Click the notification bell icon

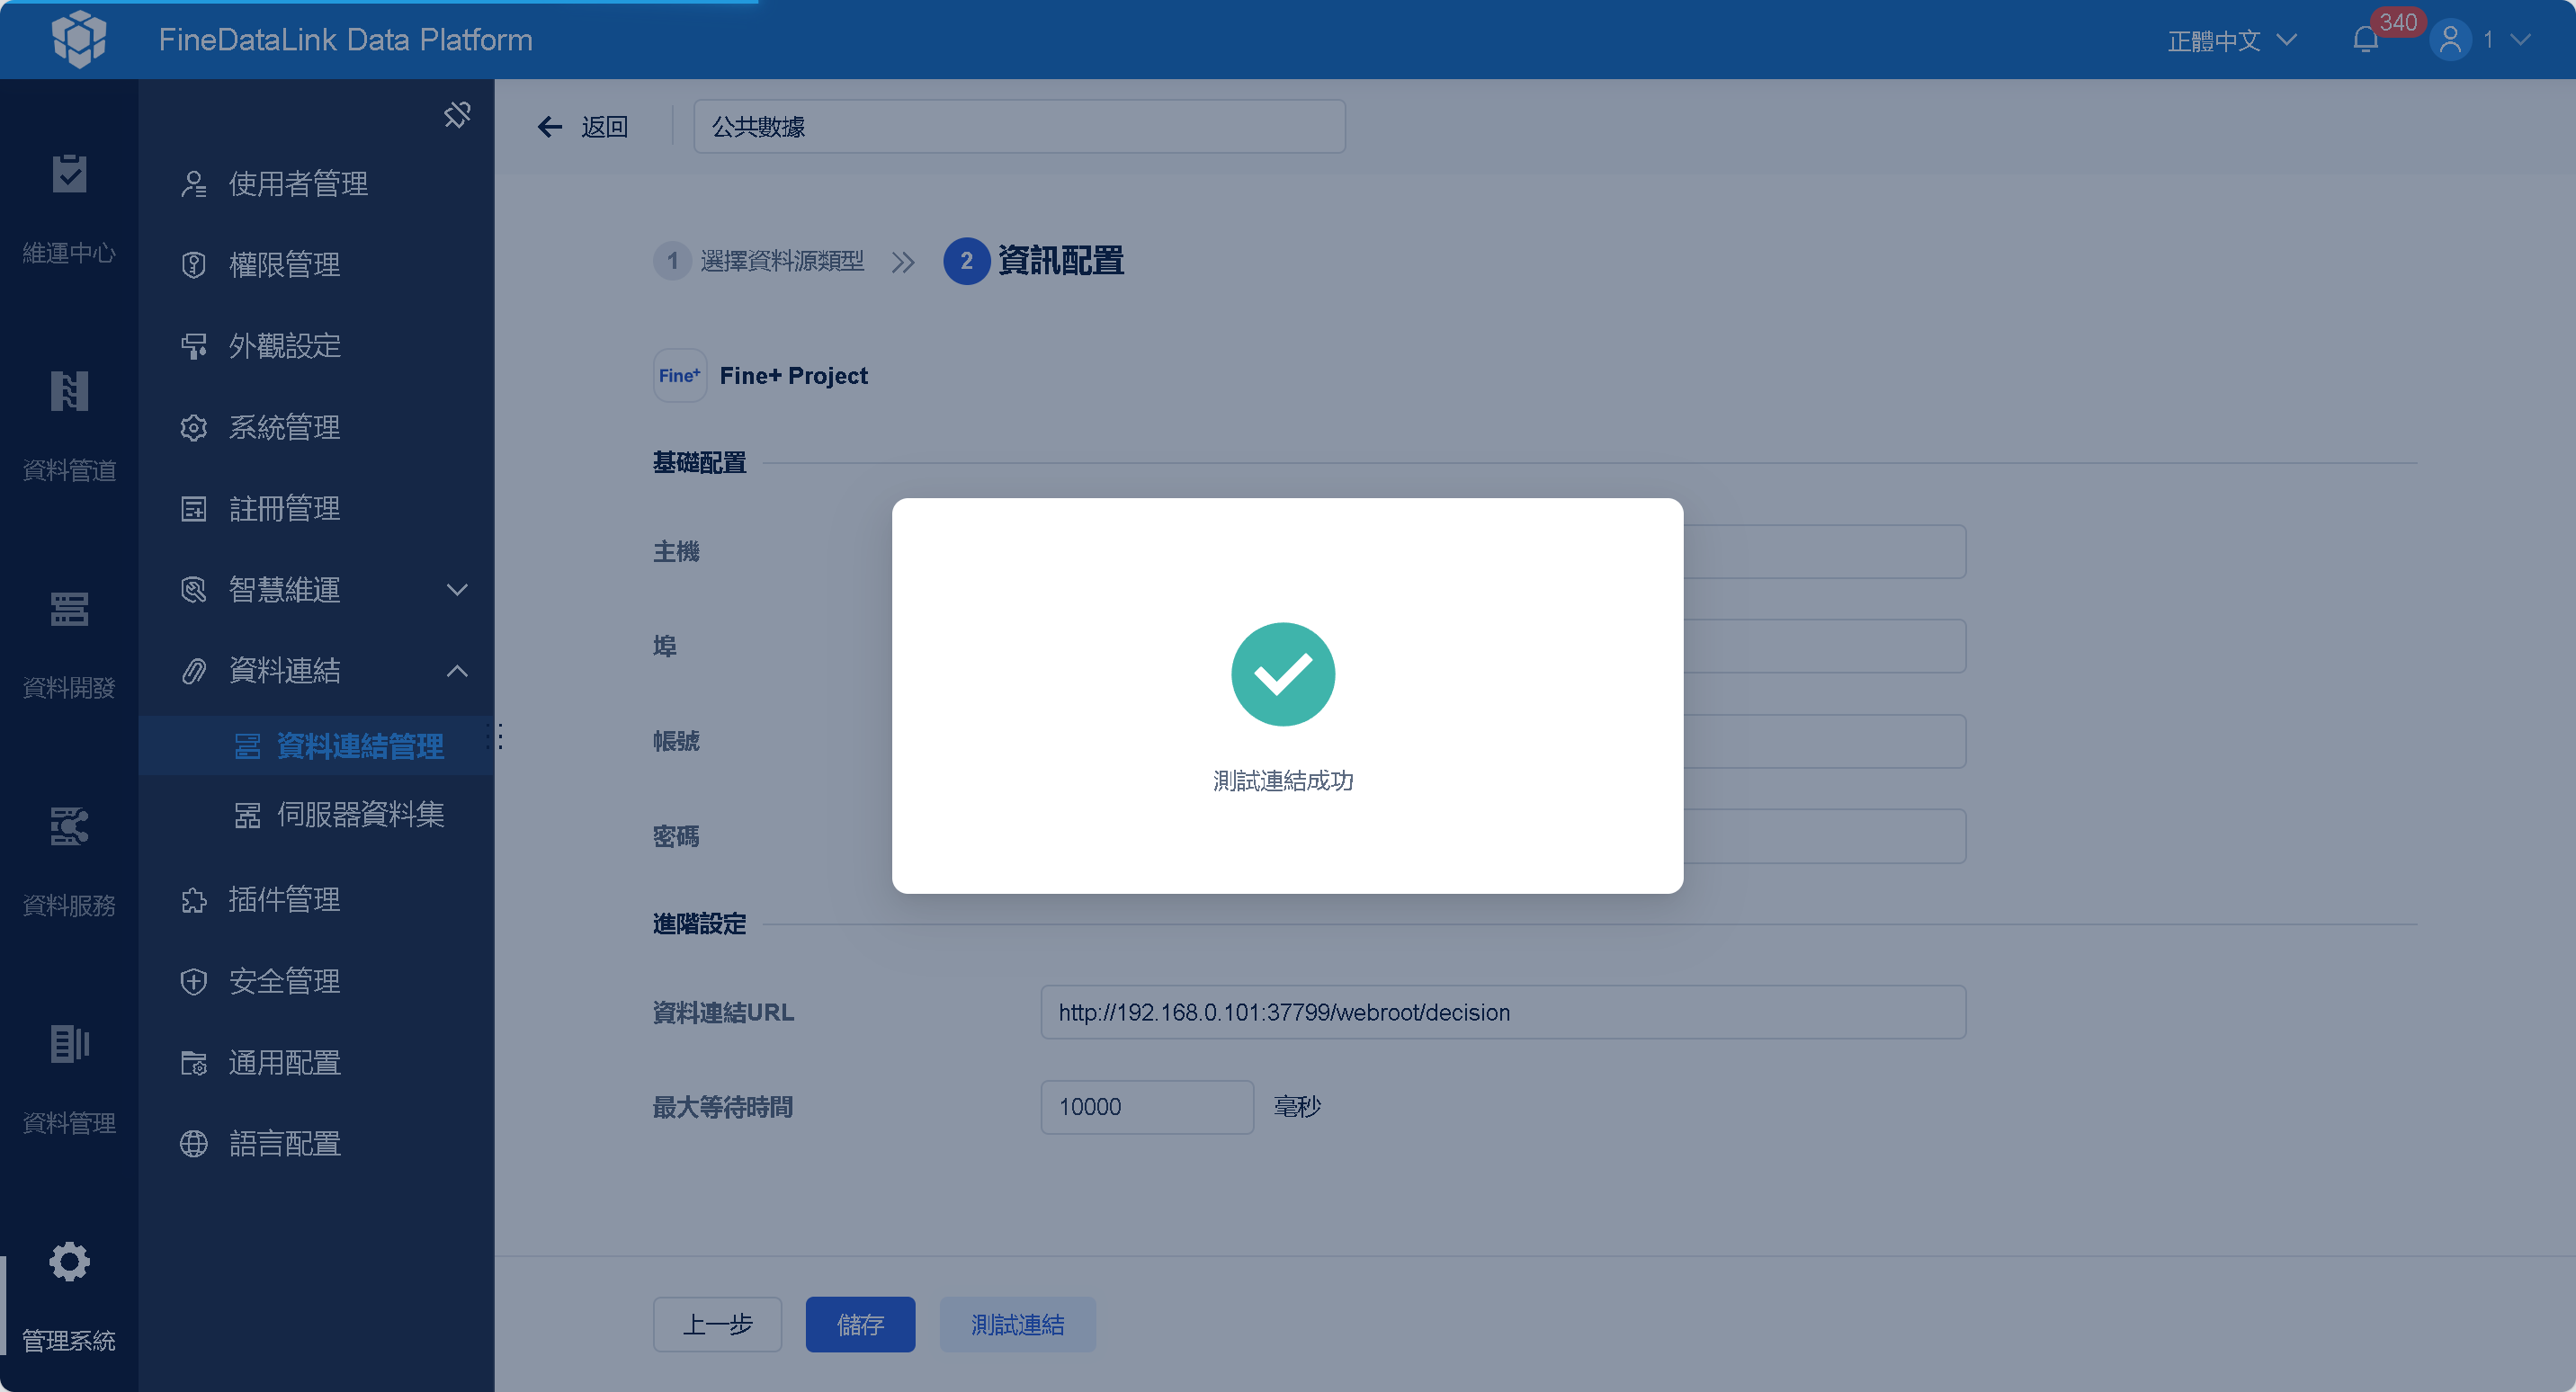[2365, 40]
